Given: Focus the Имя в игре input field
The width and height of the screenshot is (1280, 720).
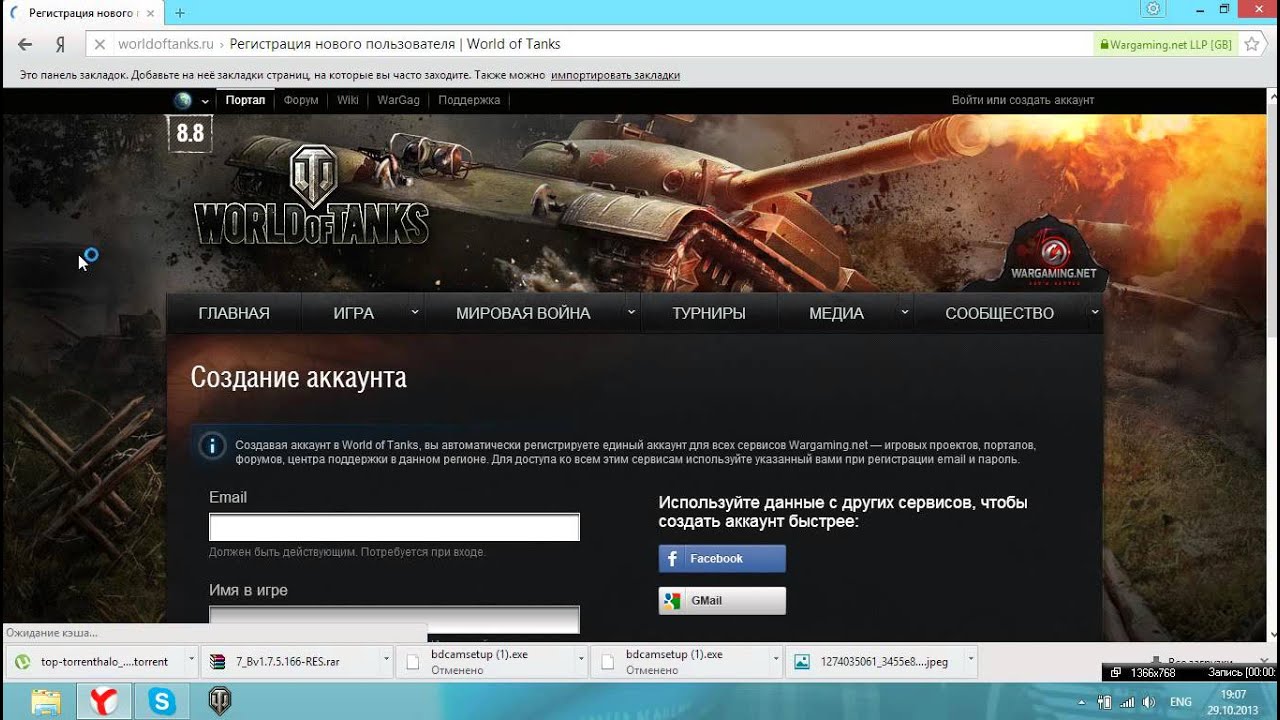Looking at the screenshot, I should click(x=394, y=618).
